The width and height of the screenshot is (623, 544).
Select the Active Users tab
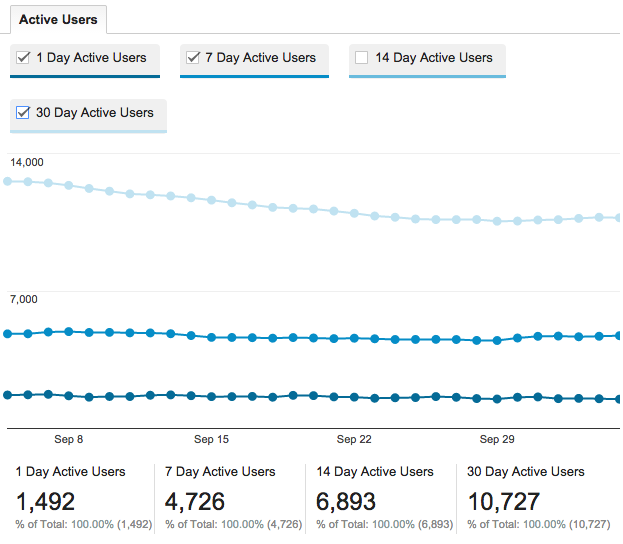coord(58,20)
